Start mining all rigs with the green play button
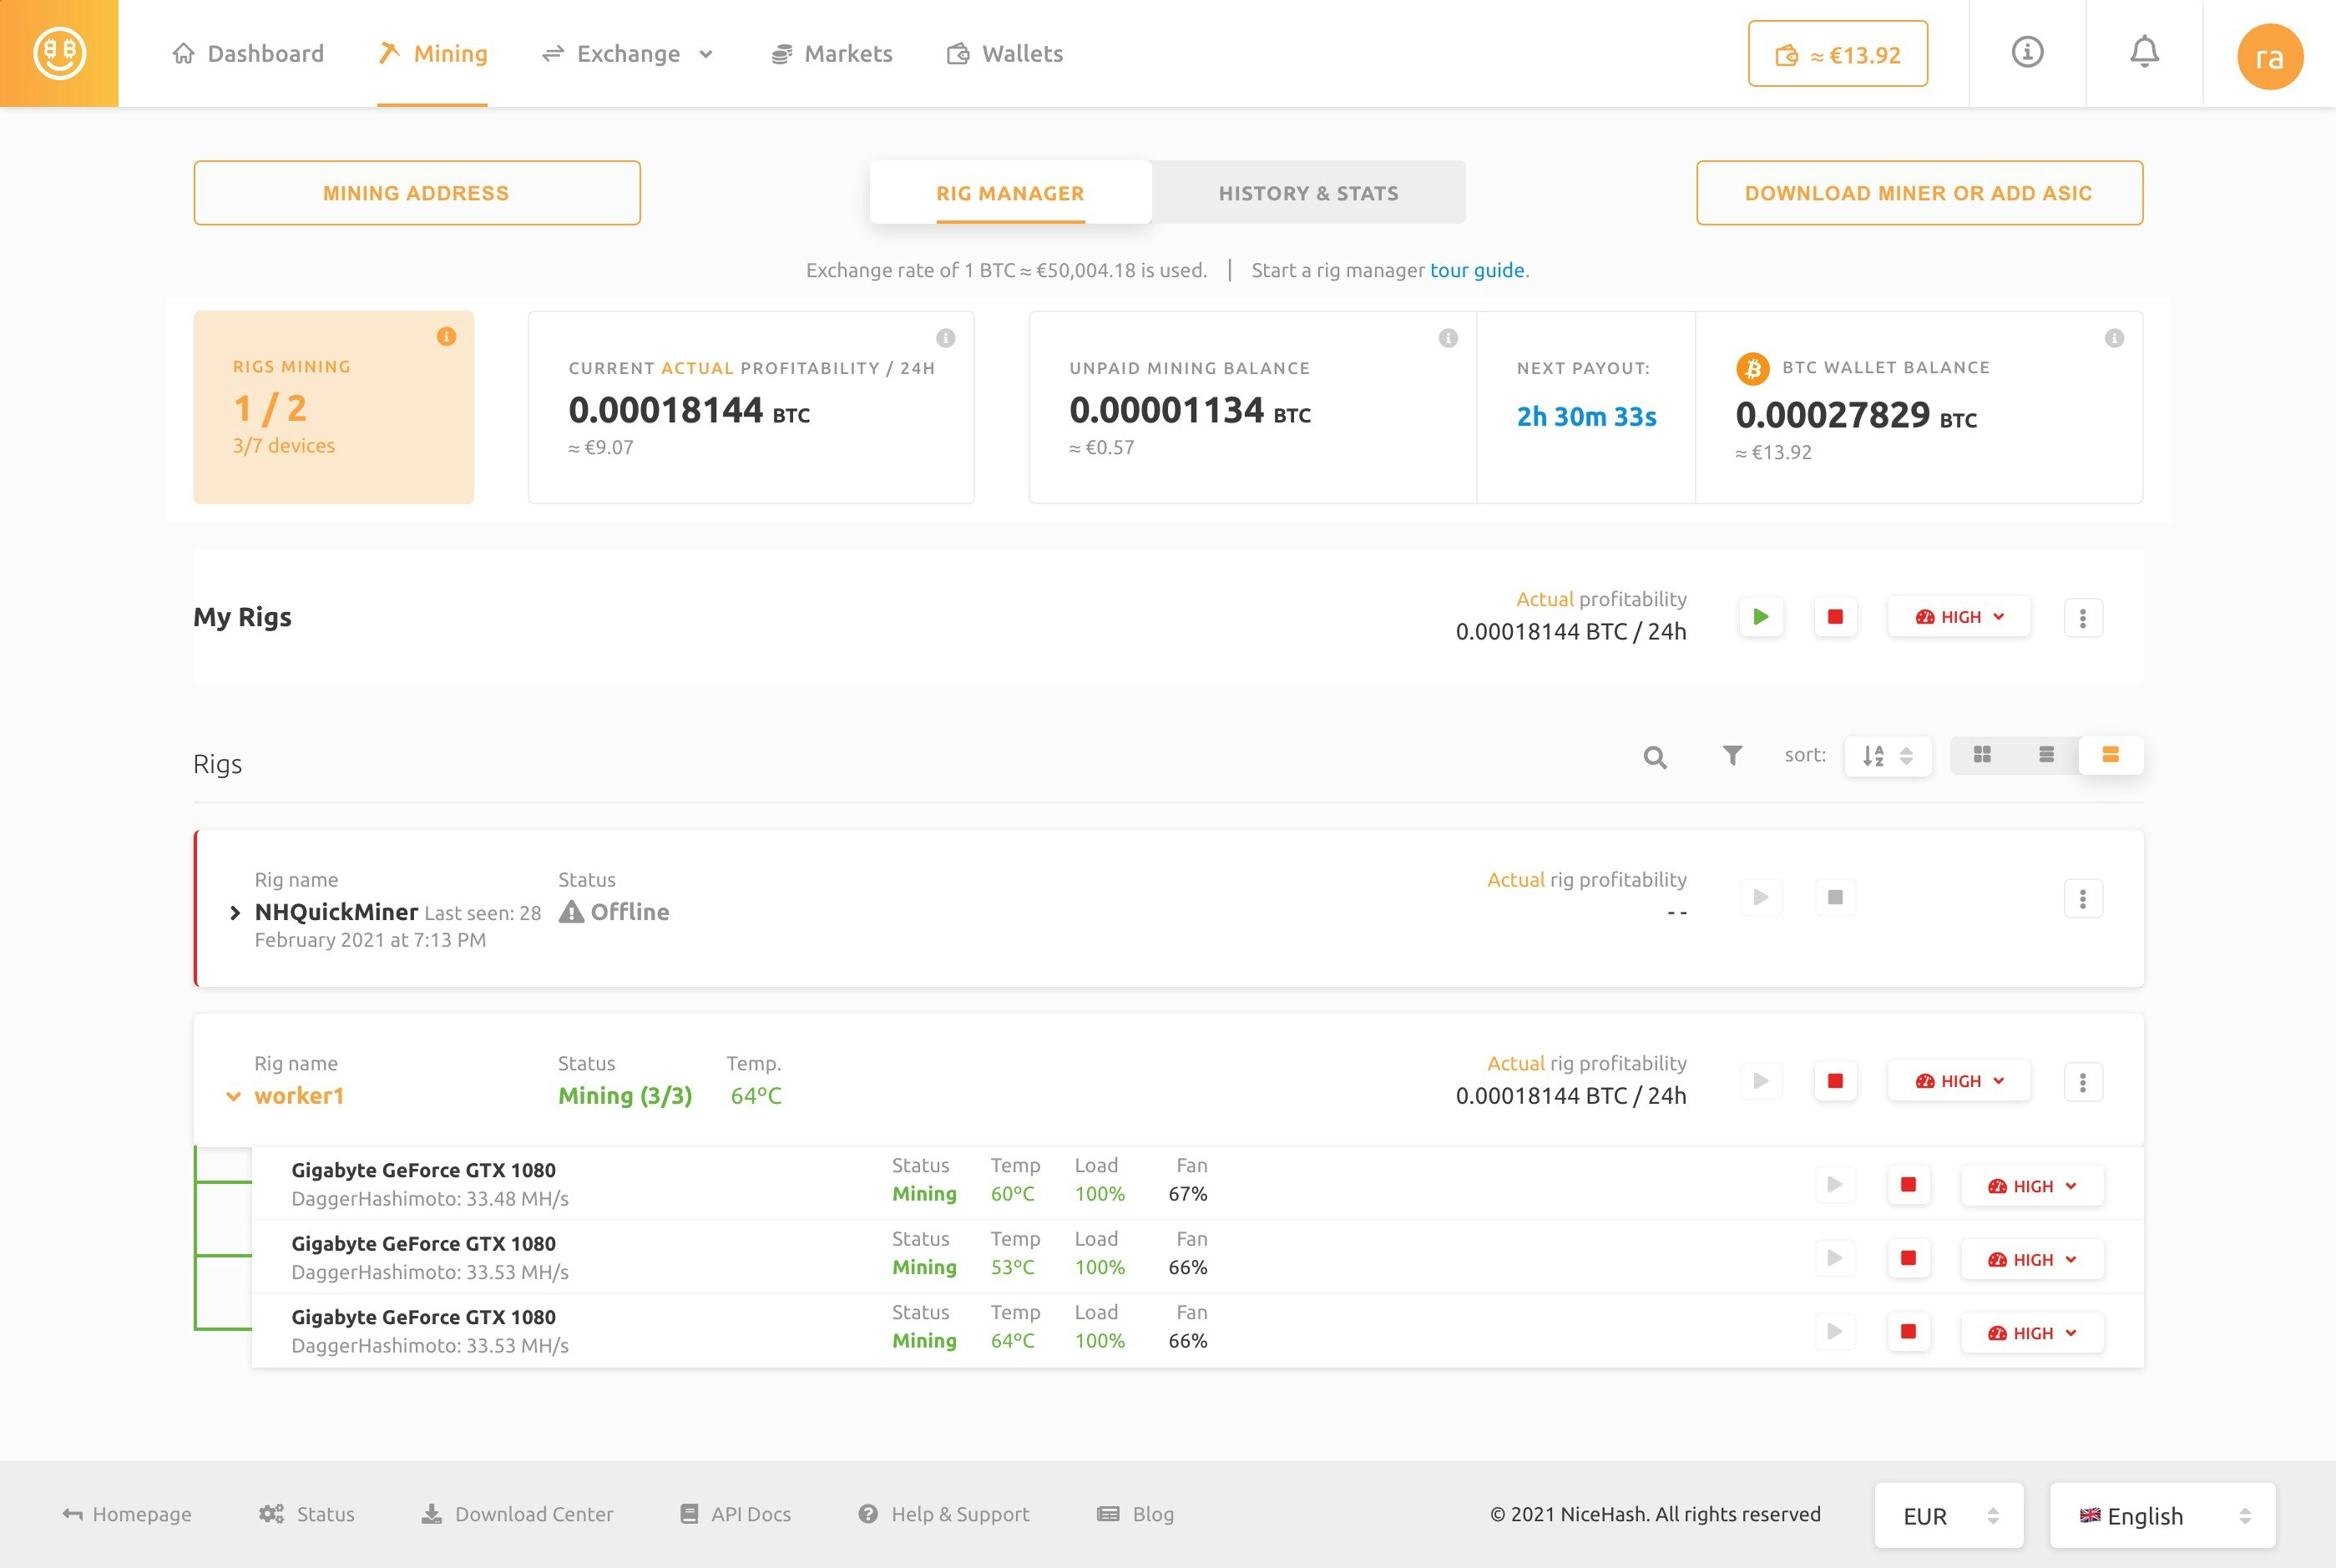The image size is (2336, 1568). (x=1760, y=617)
